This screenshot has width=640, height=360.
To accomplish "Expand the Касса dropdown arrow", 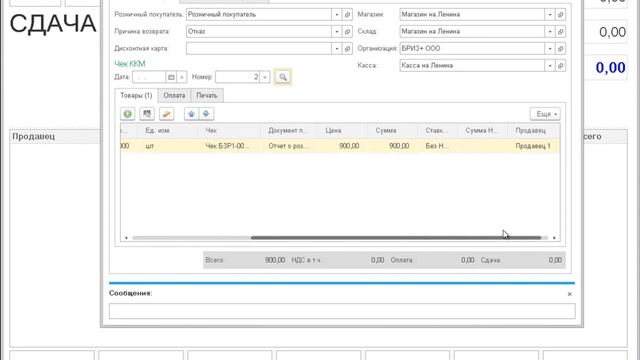I will pos(550,65).
